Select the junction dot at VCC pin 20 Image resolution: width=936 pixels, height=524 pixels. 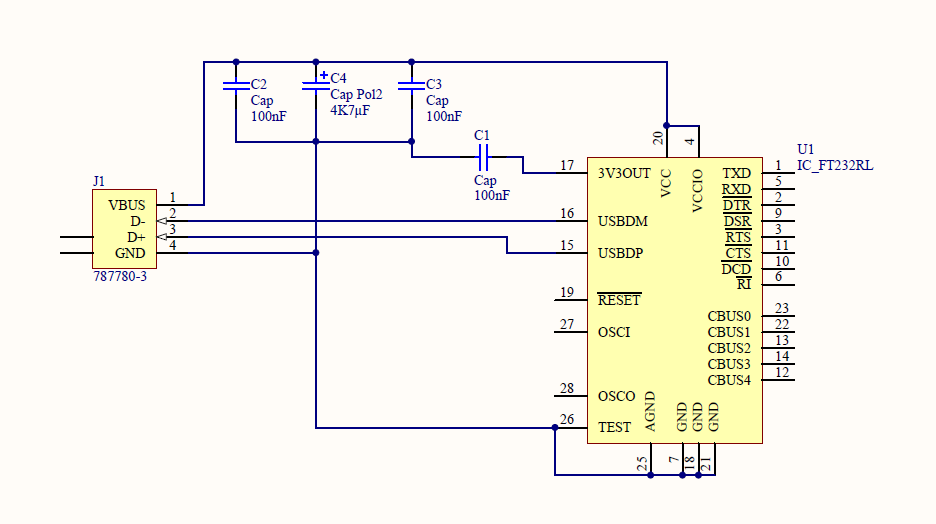[666, 126]
